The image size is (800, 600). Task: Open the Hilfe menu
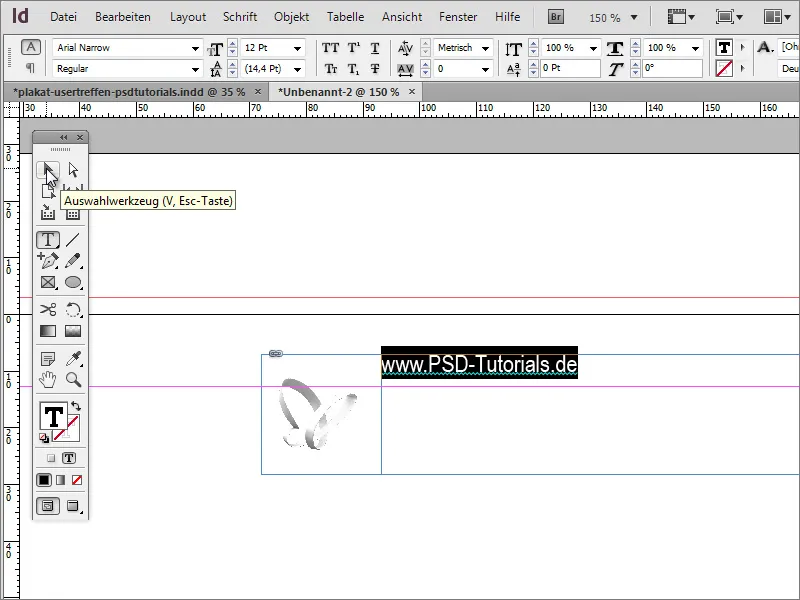(x=508, y=17)
